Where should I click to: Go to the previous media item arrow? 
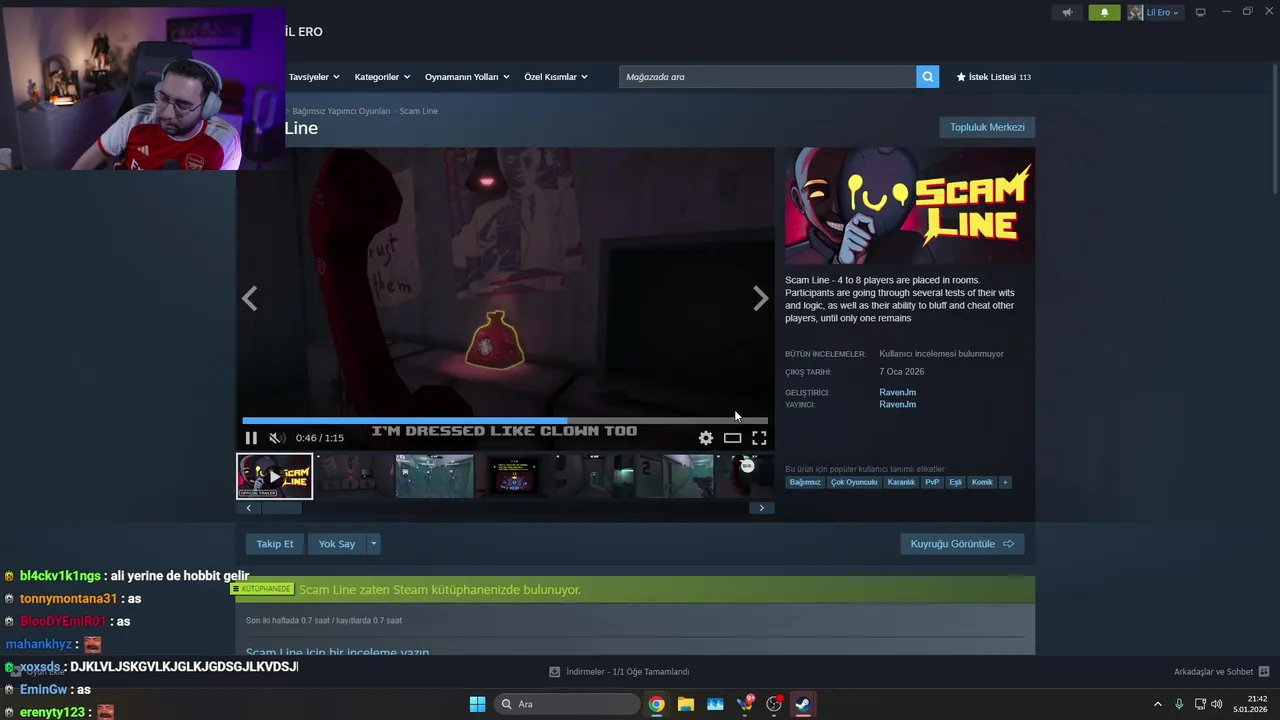click(x=249, y=298)
